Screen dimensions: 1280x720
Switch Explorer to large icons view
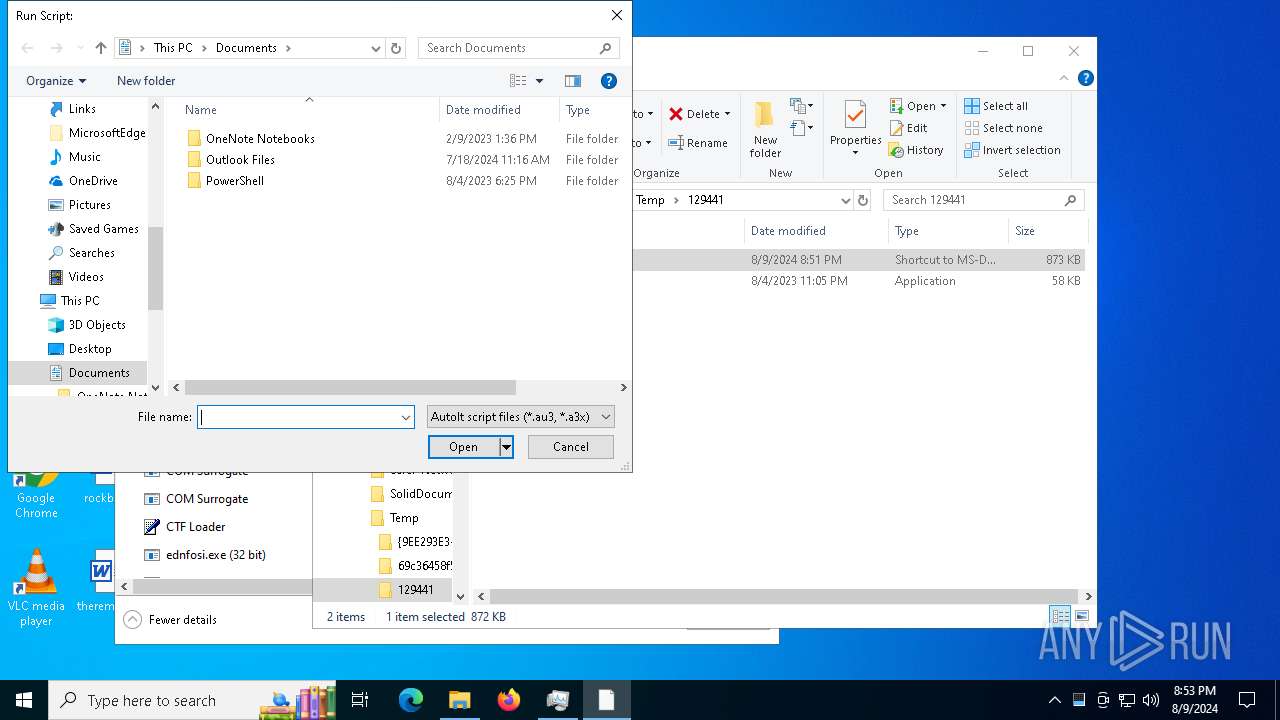point(1081,616)
